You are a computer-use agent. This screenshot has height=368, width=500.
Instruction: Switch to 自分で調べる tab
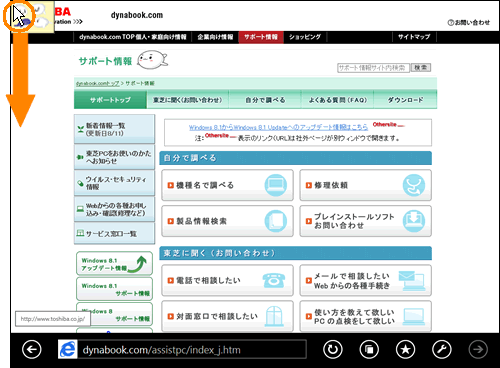(265, 100)
